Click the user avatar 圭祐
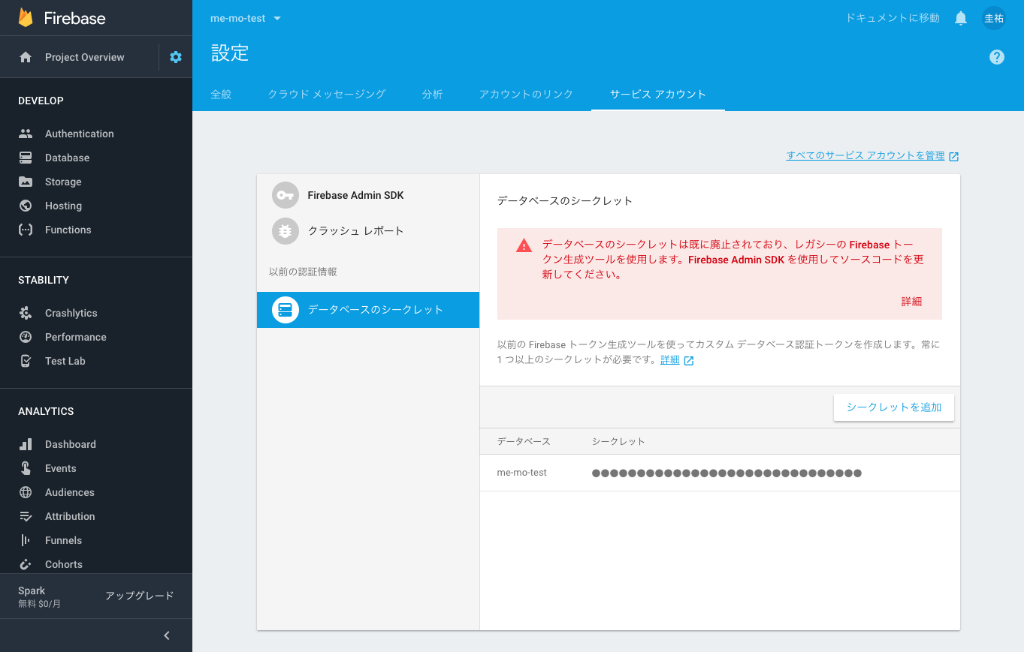This screenshot has width=1024, height=652. (994, 18)
